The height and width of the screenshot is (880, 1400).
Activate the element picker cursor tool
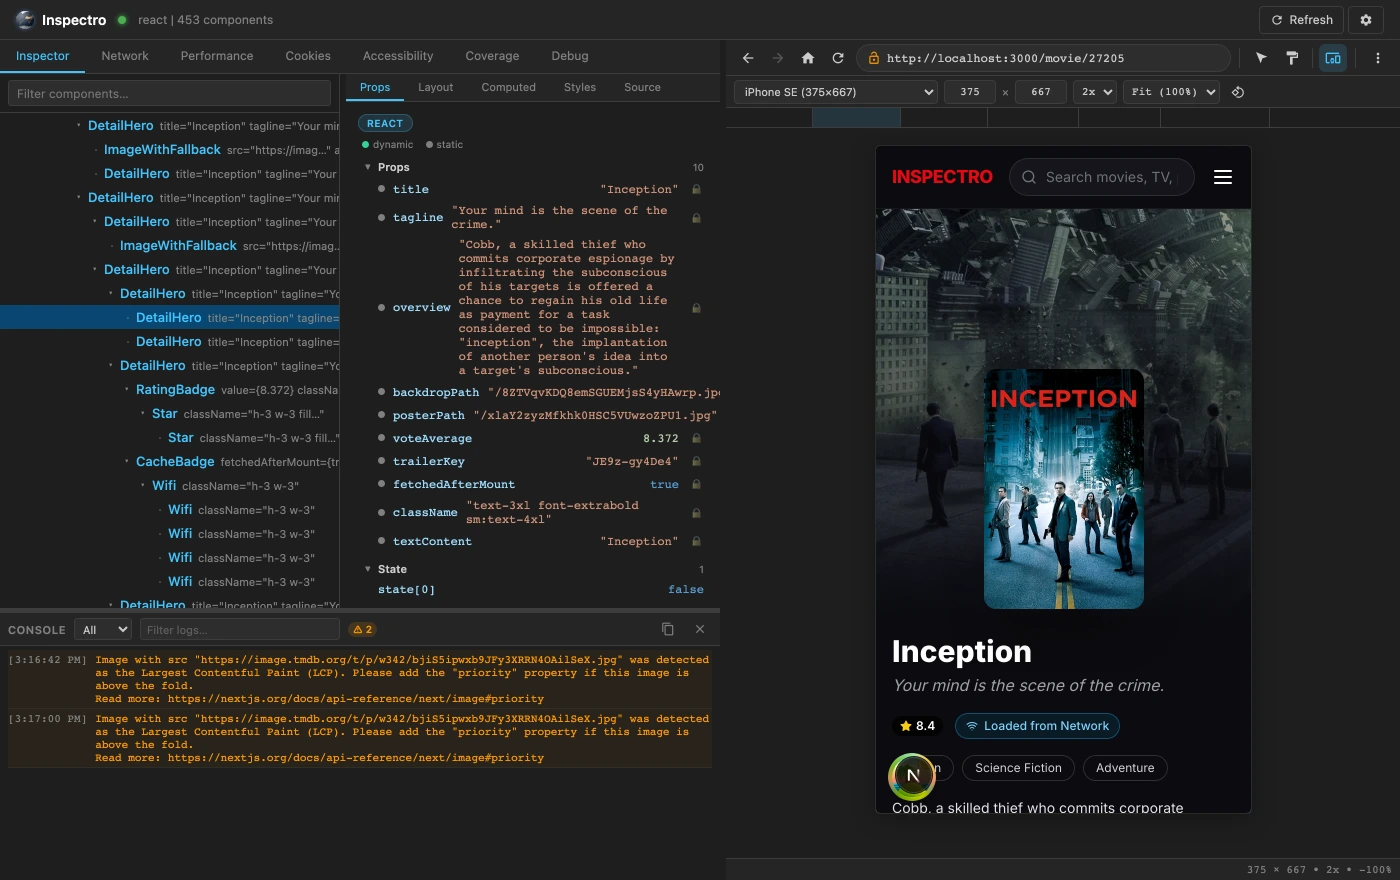tap(1261, 58)
